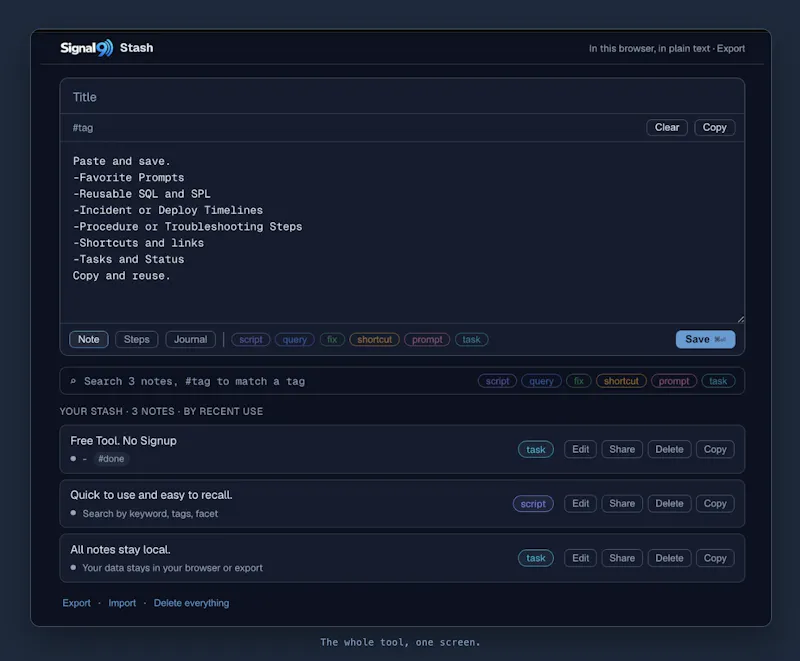Open note titled All notes stay local

(x=120, y=549)
